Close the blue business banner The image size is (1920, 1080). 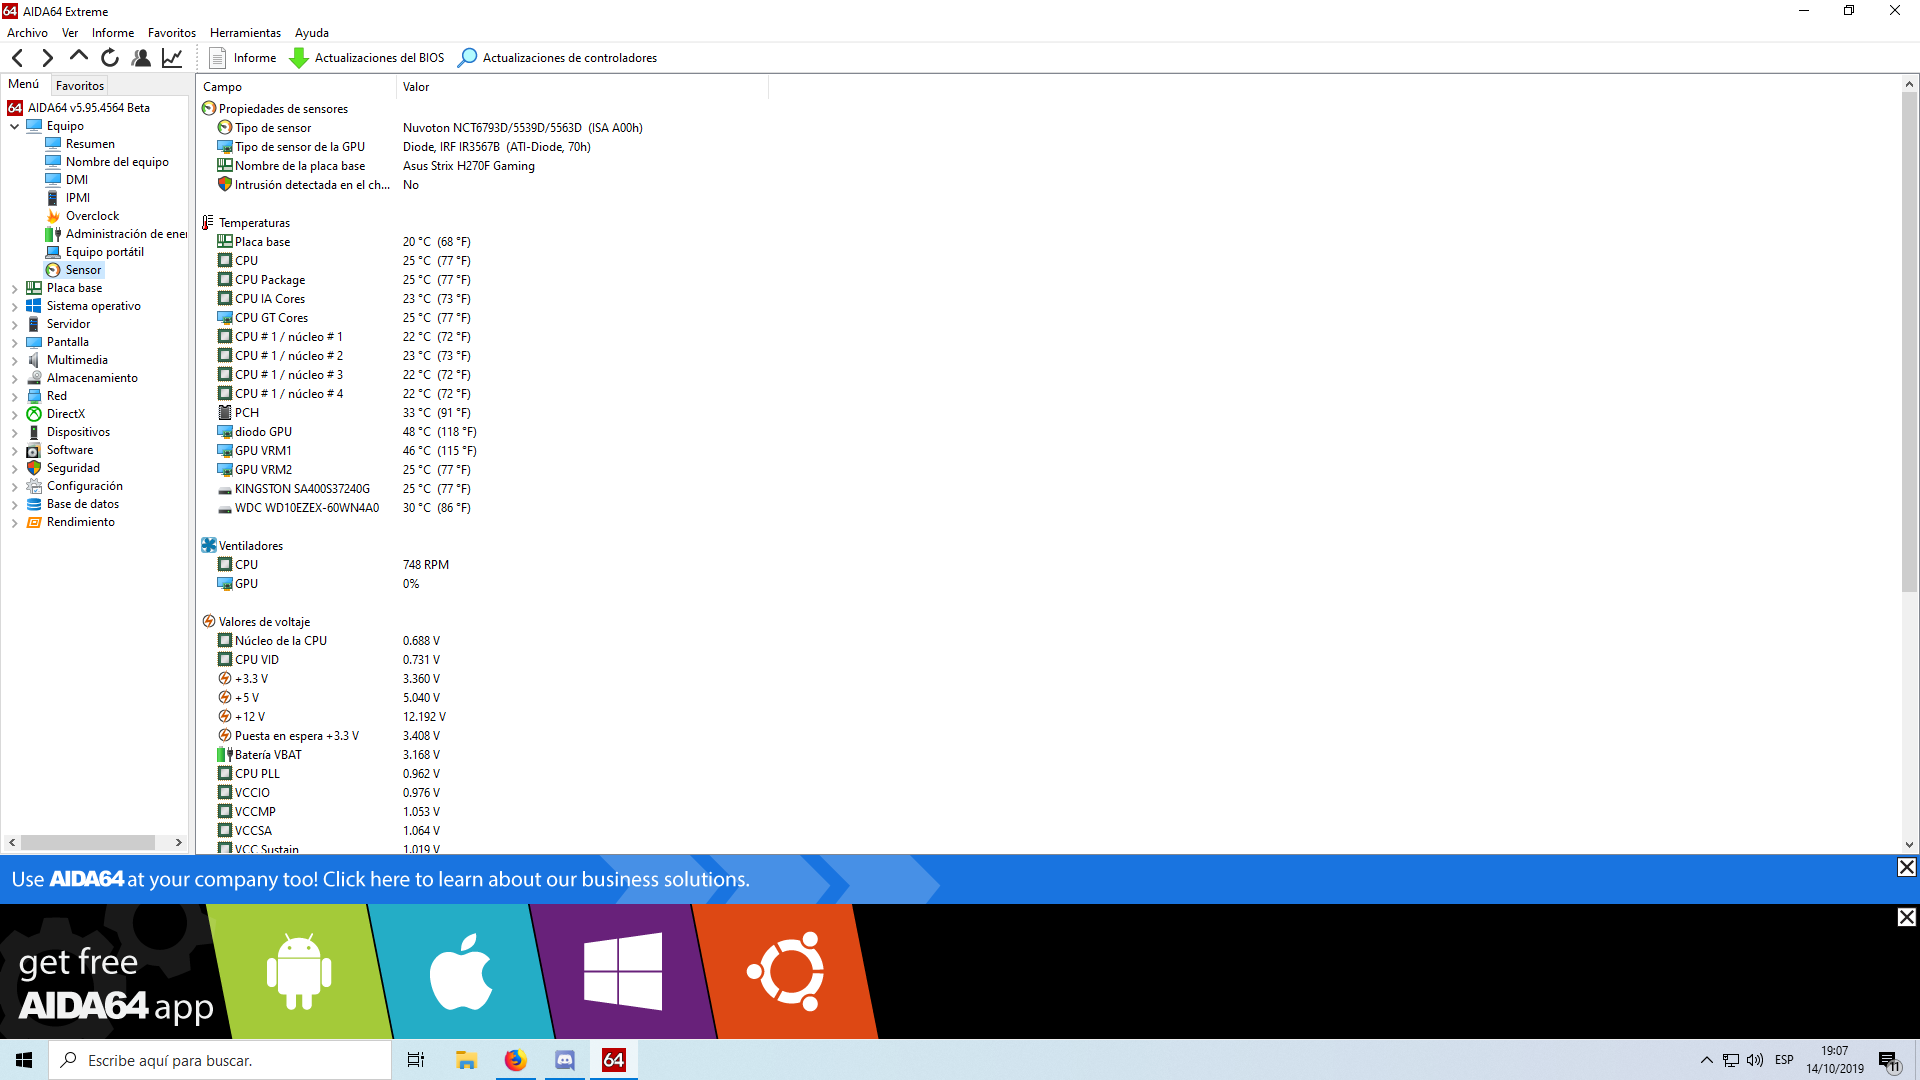[1907, 868]
